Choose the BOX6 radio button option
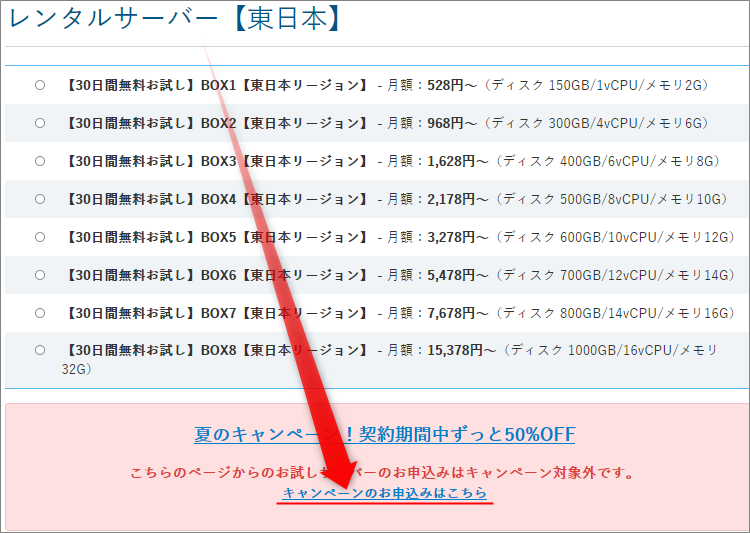 [x=40, y=275]
